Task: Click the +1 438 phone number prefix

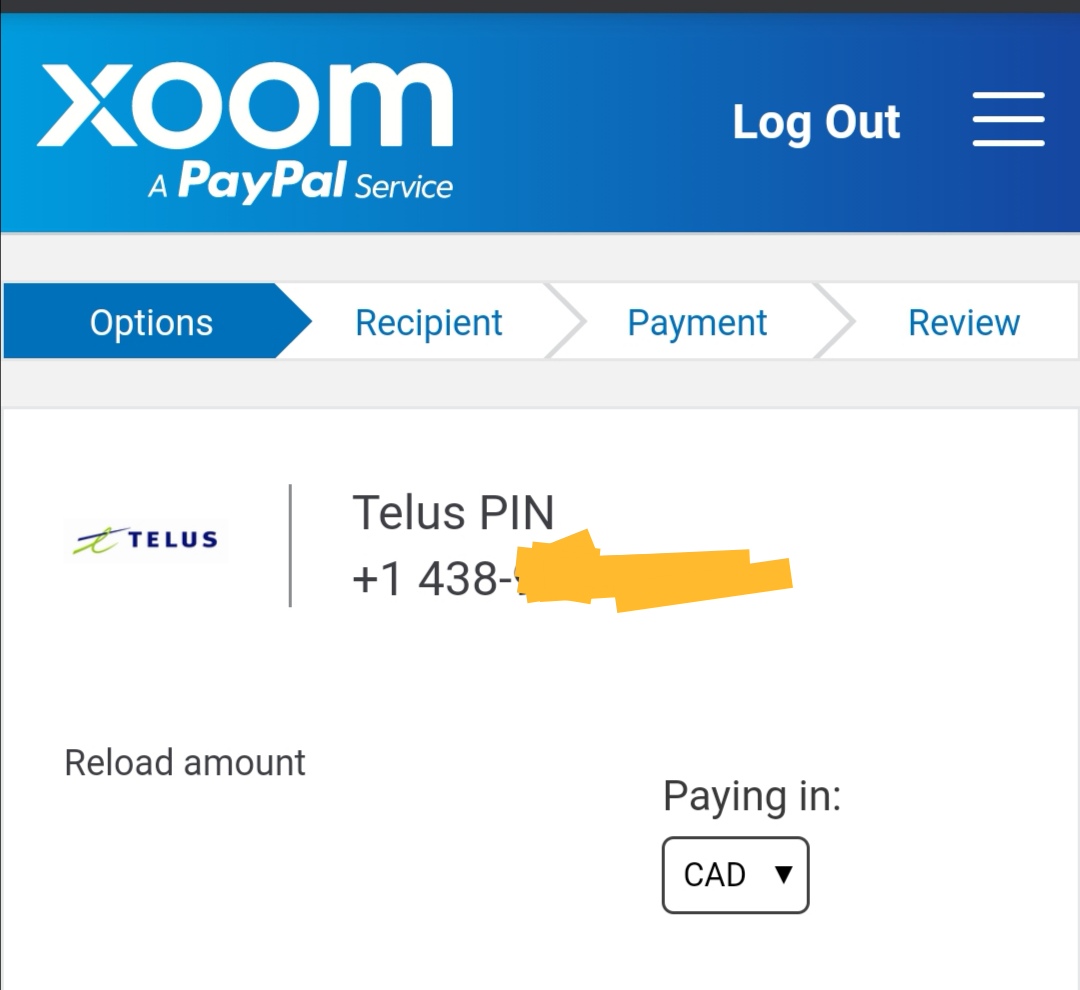Action: coord(425,578)
